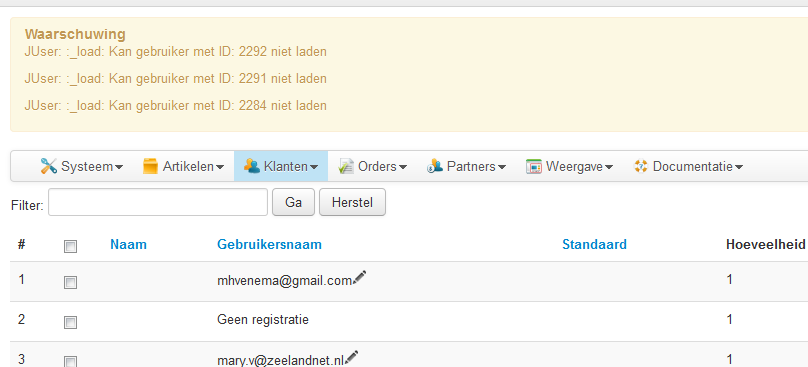This screenshot has width=808, height=367.
Task: Expand the Orders dropdown arrow
Action: point(403,167)
